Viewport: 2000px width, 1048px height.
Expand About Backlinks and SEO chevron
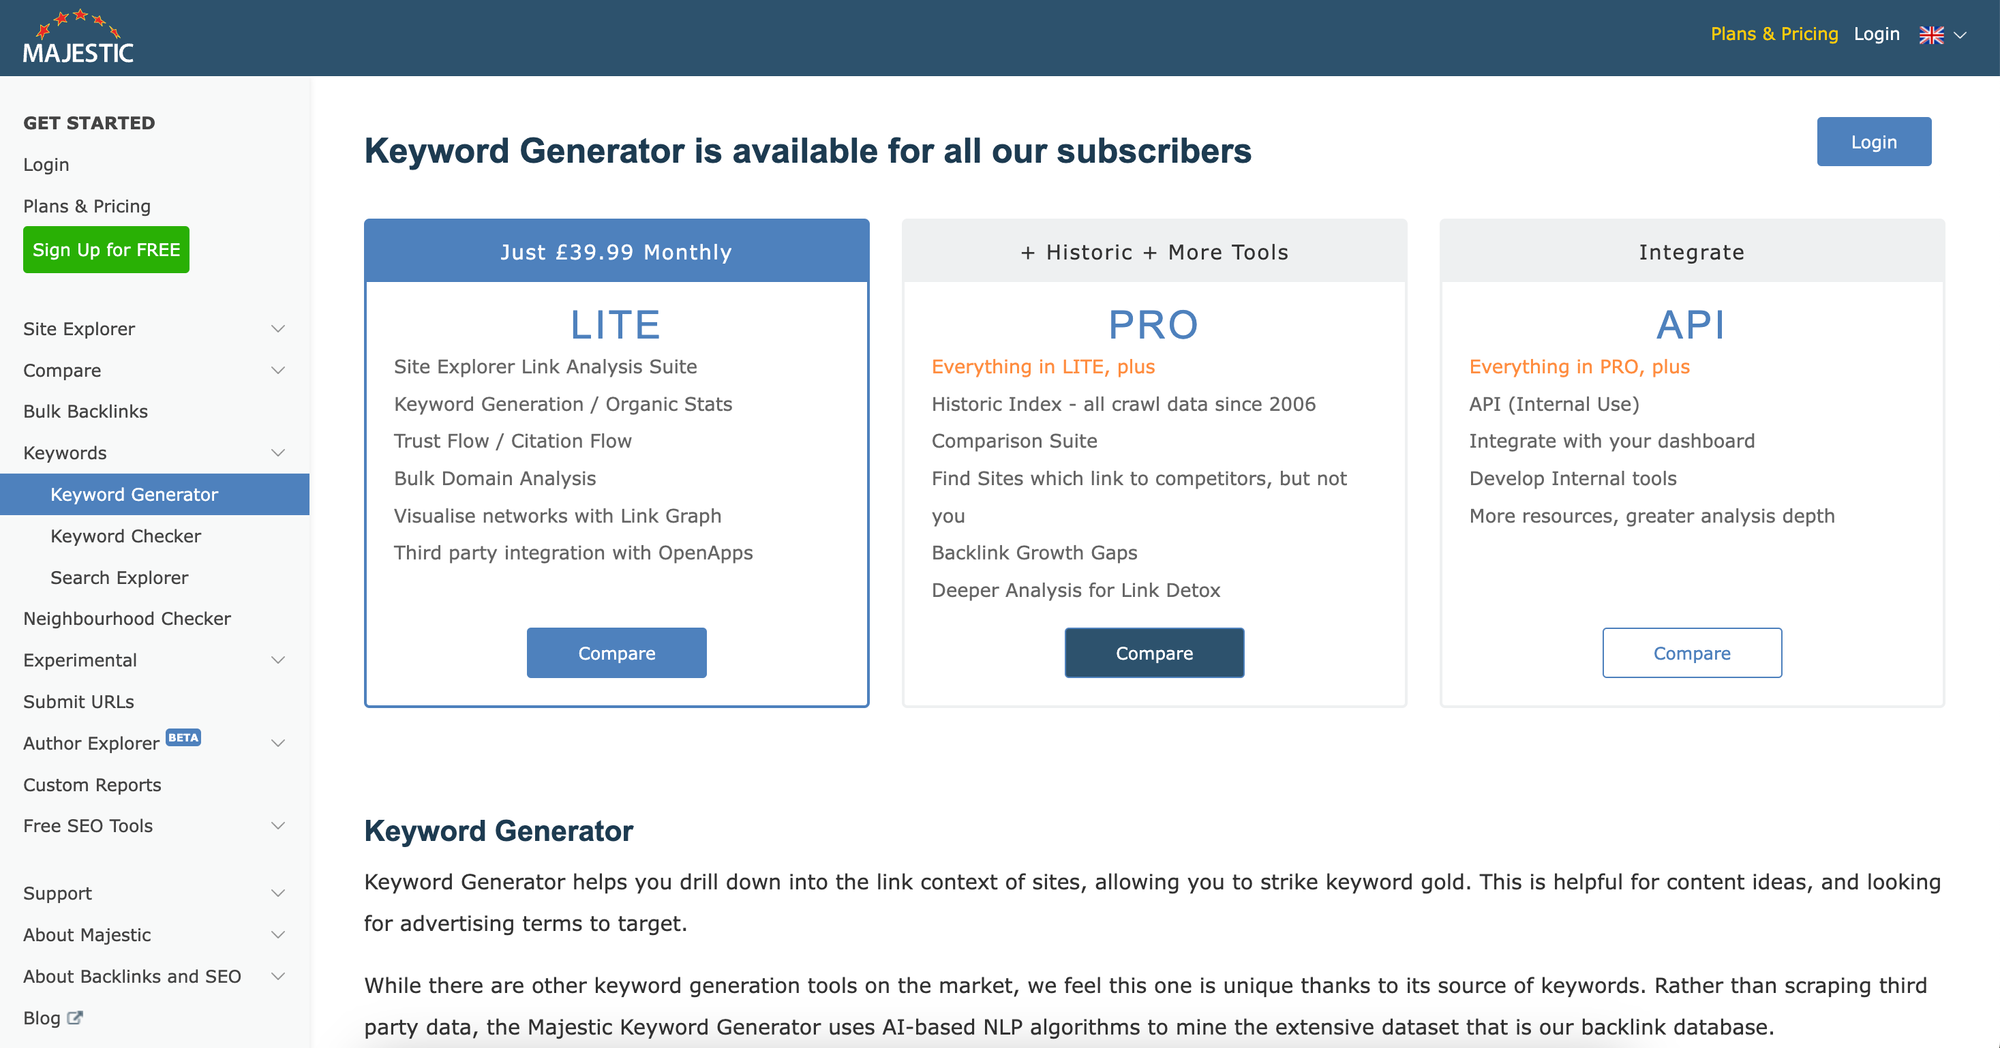click(x=278, y=976)
